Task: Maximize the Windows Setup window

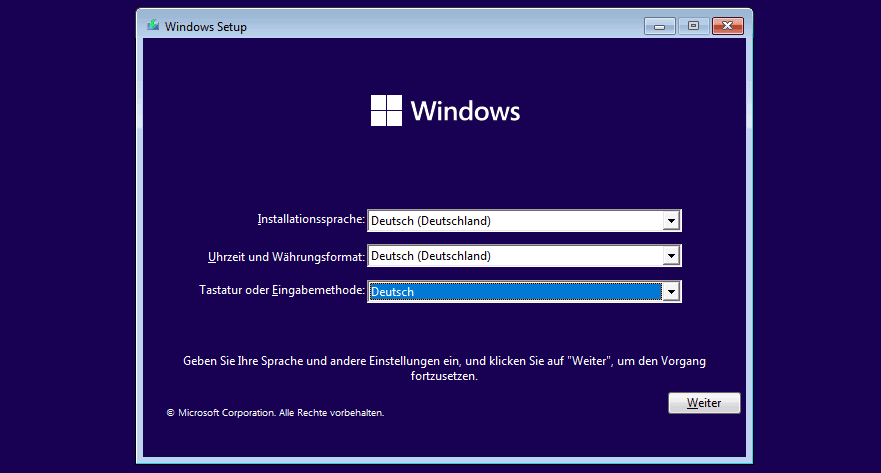Action: [x=693, y=26]
